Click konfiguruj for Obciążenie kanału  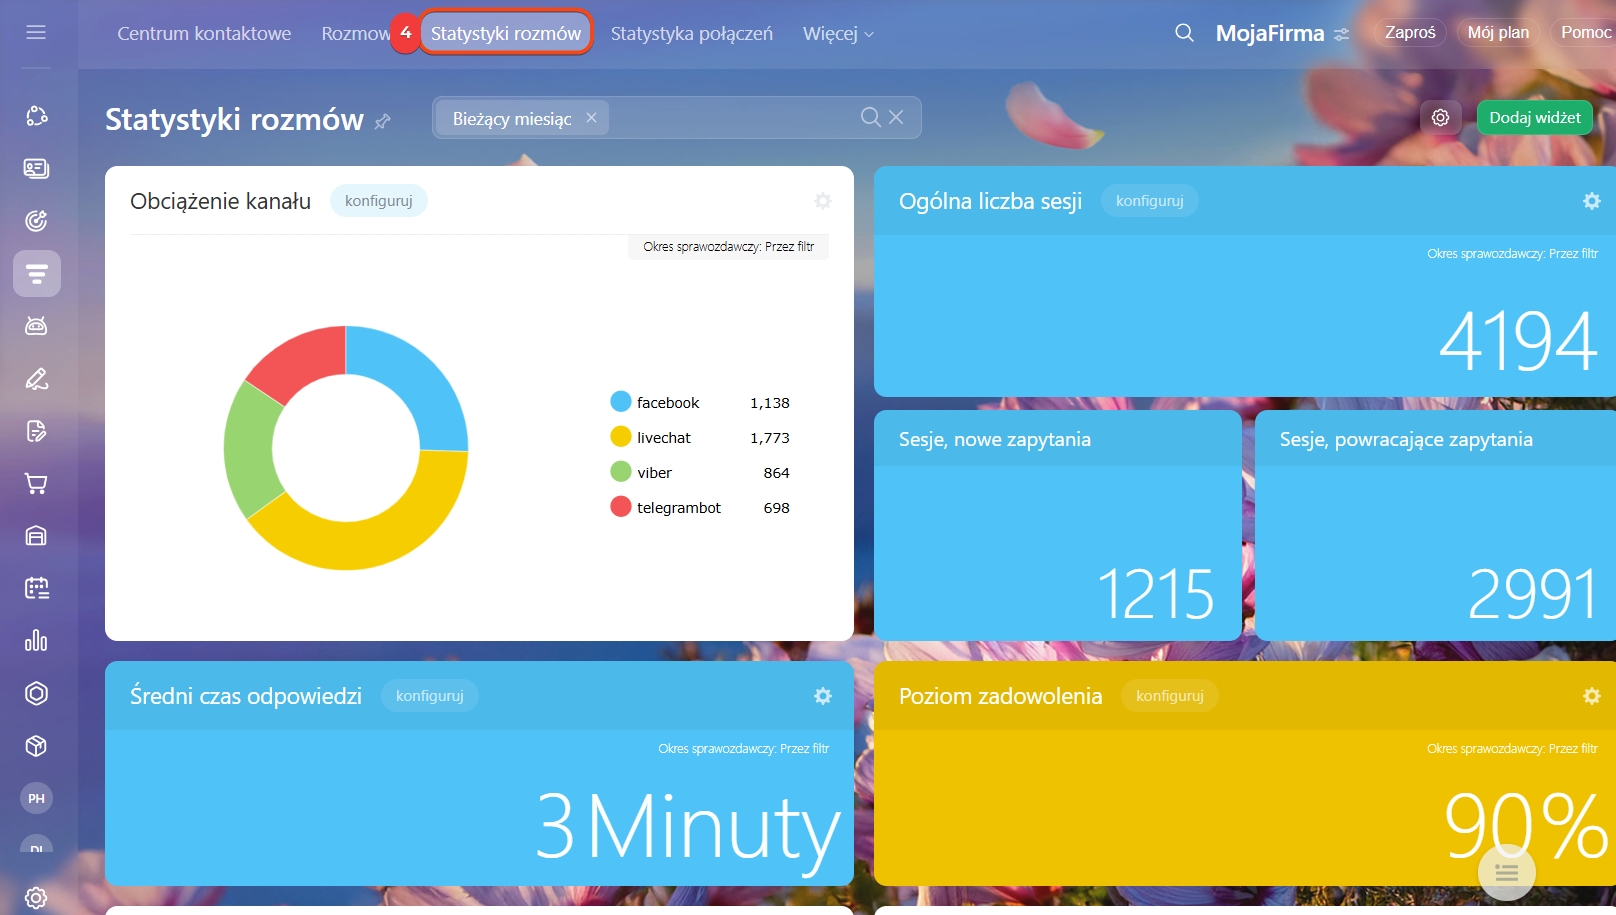coord(379,201)
